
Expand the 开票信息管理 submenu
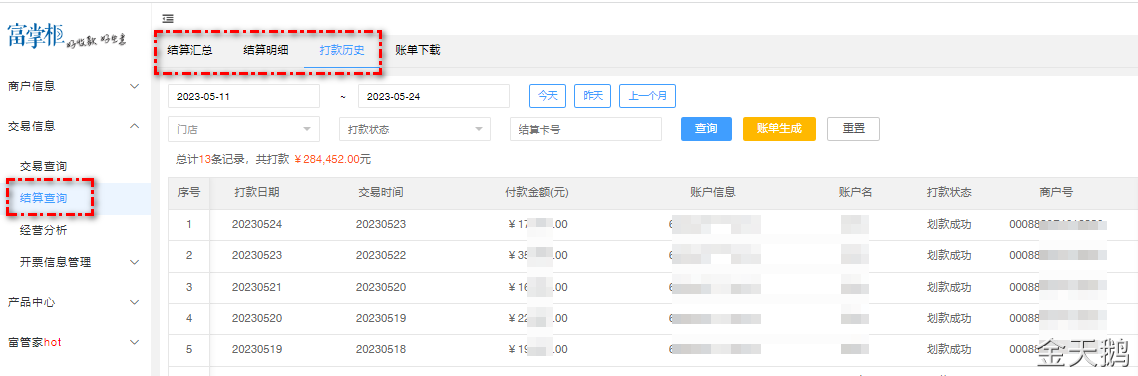pos(134,262)
